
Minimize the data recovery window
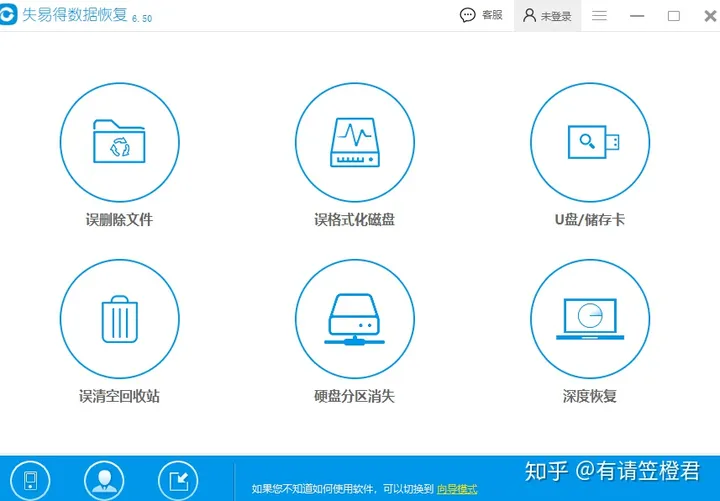(638, 16)
